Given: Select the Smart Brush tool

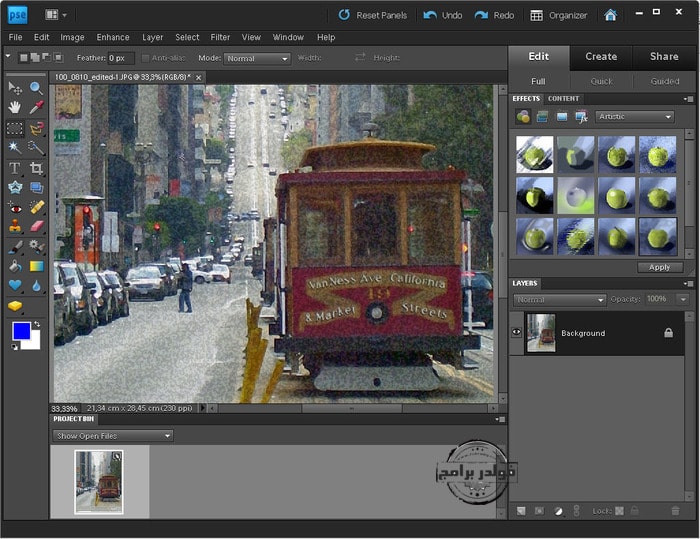Looking at the screenshot, I should point(36,247).
